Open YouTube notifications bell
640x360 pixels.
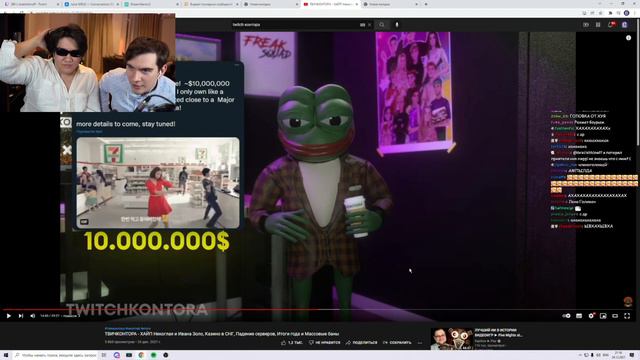[x=611, y=24]
